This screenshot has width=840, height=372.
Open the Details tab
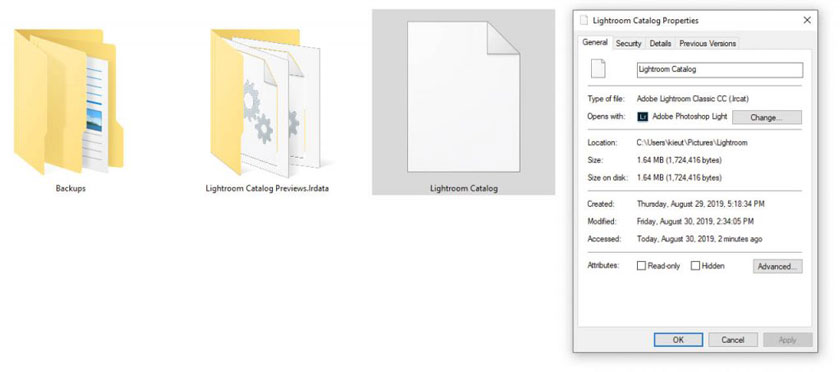(660, 43)
